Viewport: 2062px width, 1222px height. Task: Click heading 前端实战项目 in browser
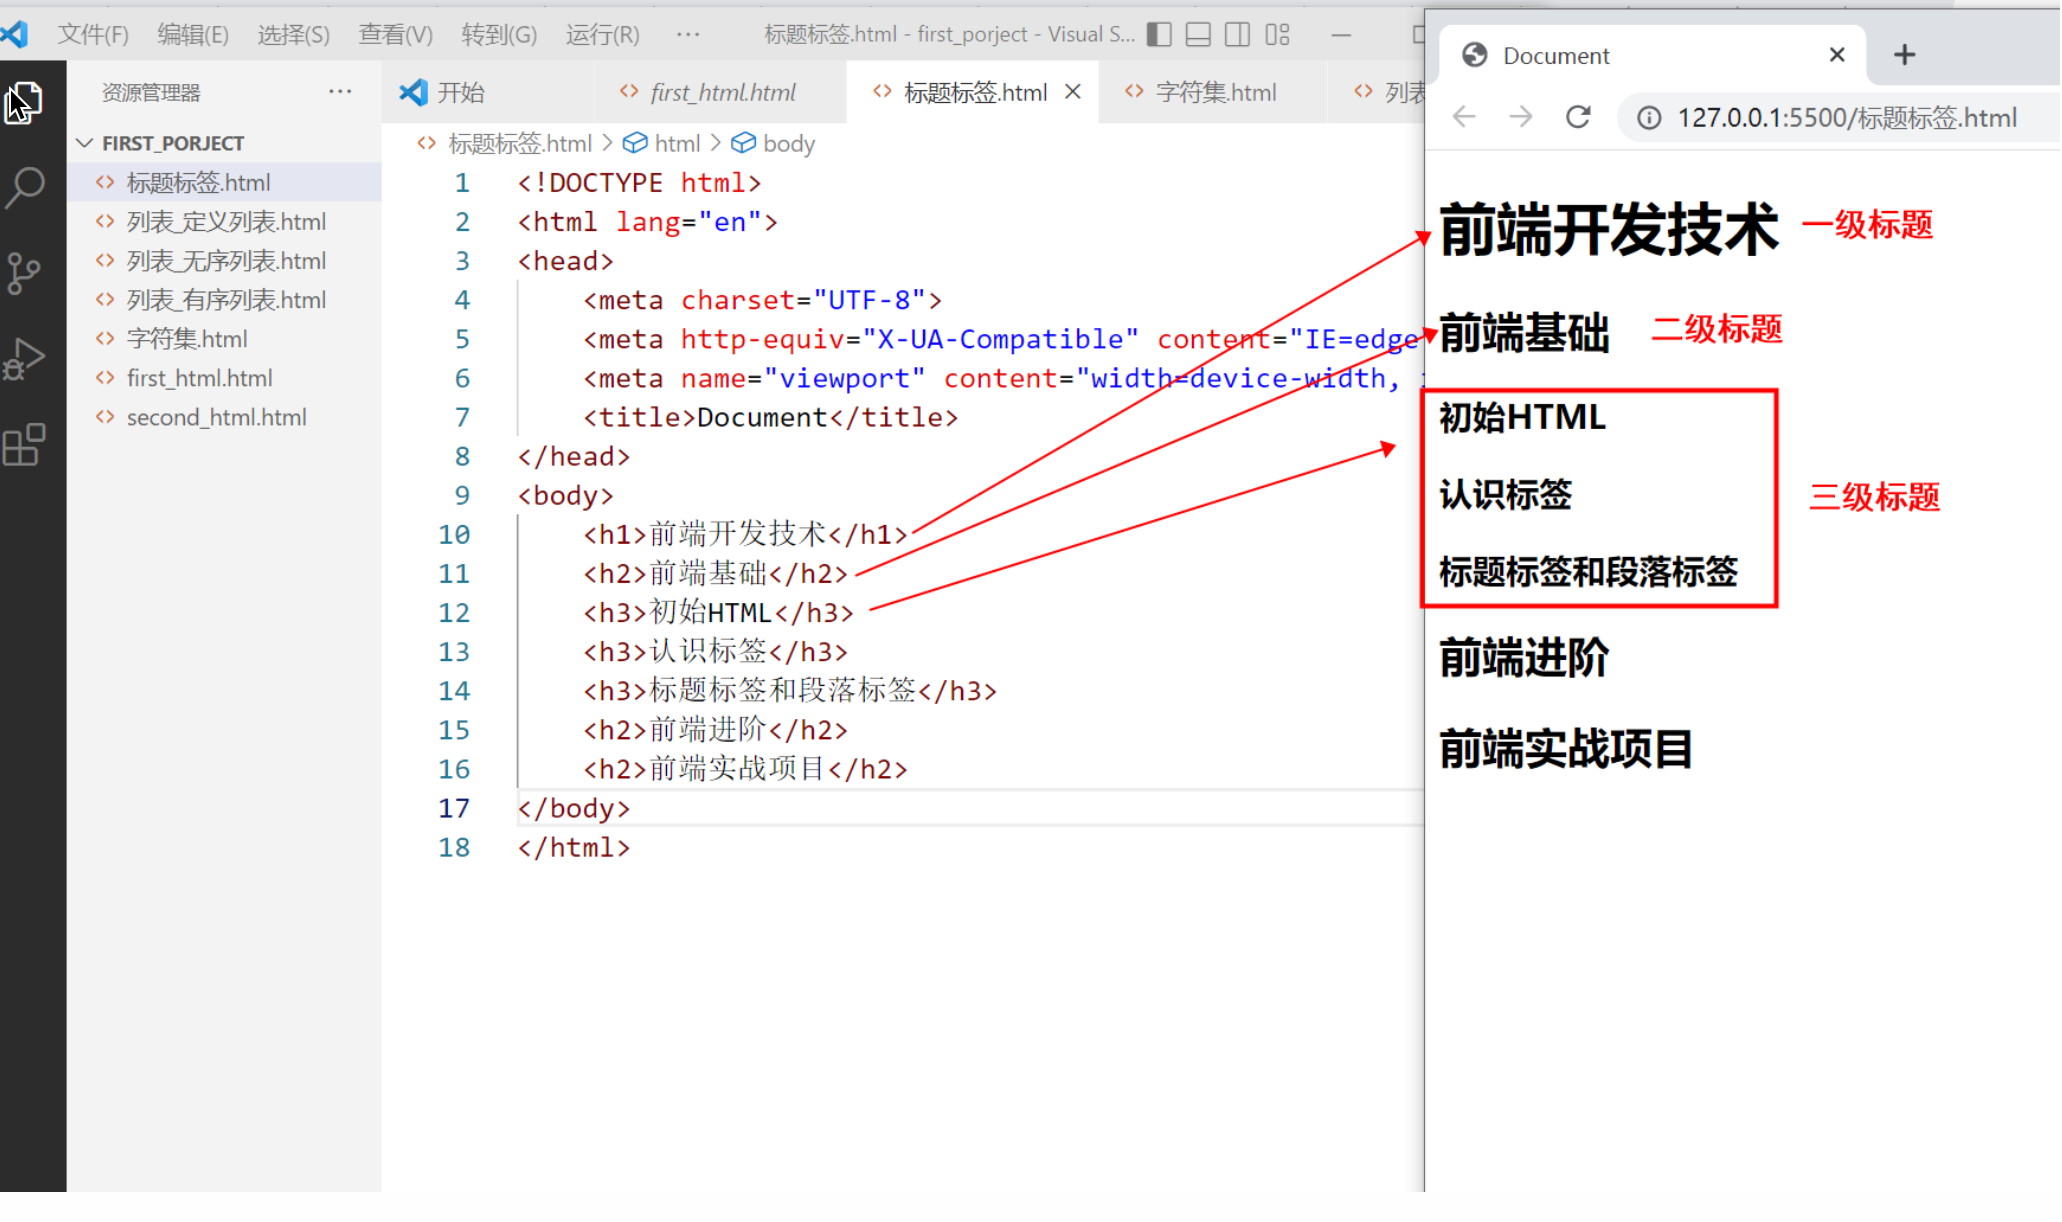tap(1566, 749)
